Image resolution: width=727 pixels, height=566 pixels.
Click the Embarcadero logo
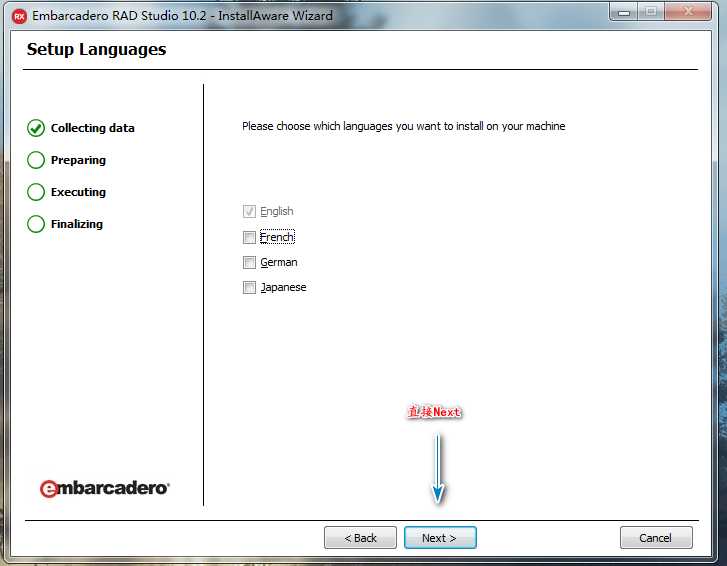(105, 488)
